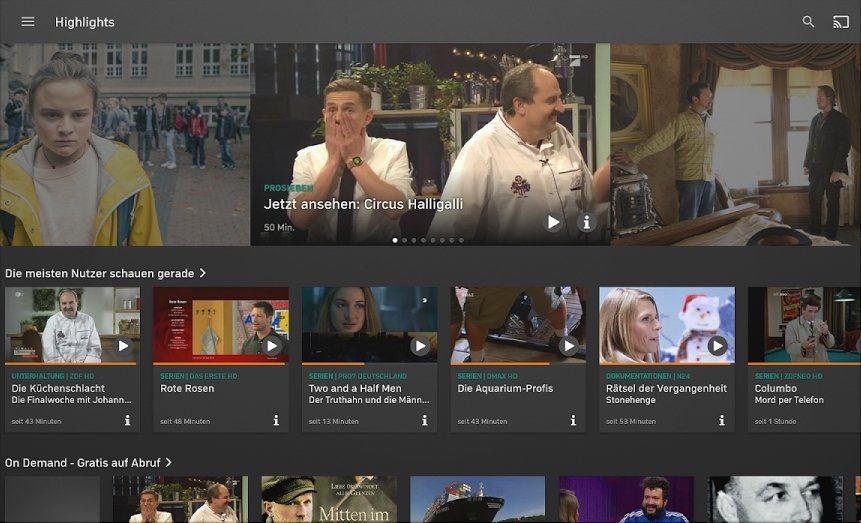Screen dimensions: 861x523
Task: Click the 'Highlights' header title
Action: (85, 22)
